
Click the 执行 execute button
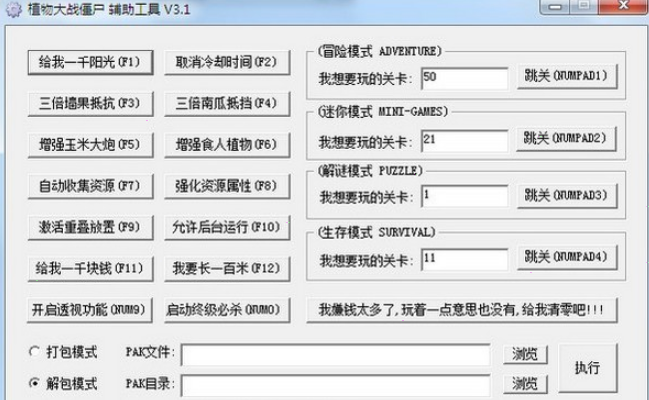587,368
